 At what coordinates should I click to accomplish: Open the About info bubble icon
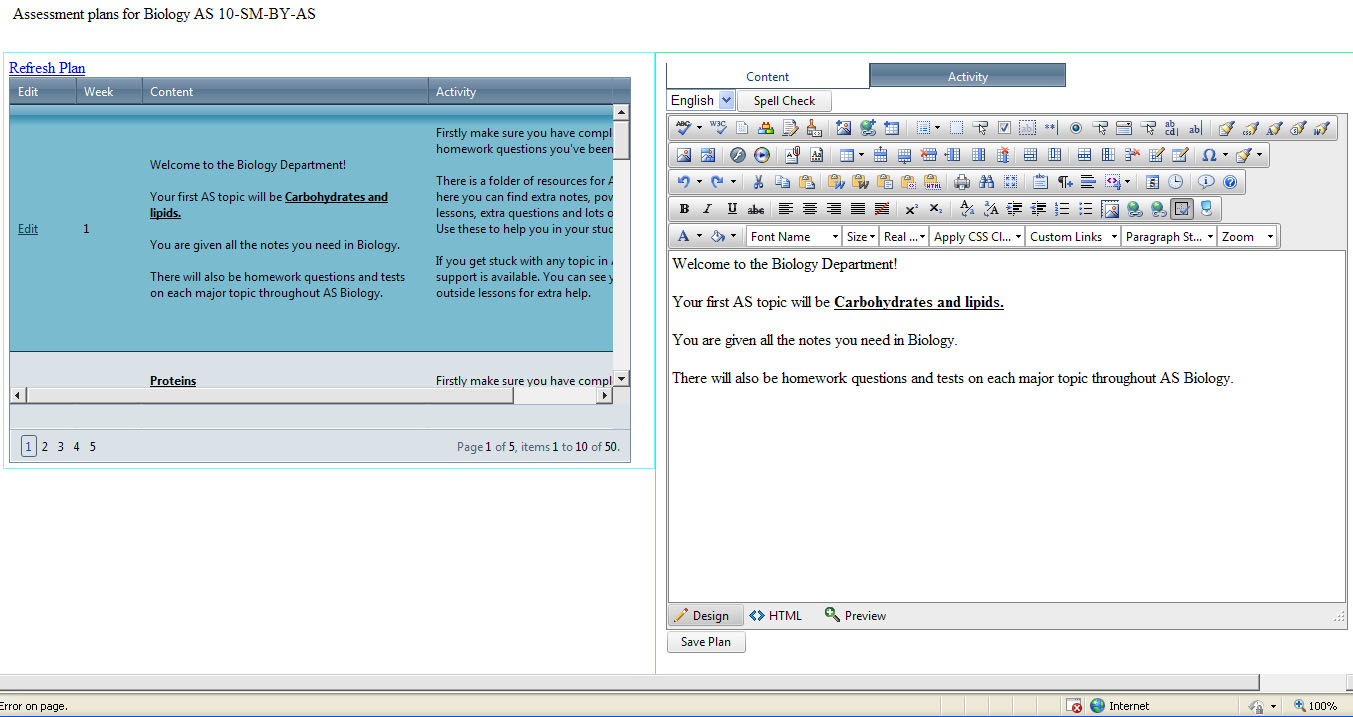point(1206,182)
